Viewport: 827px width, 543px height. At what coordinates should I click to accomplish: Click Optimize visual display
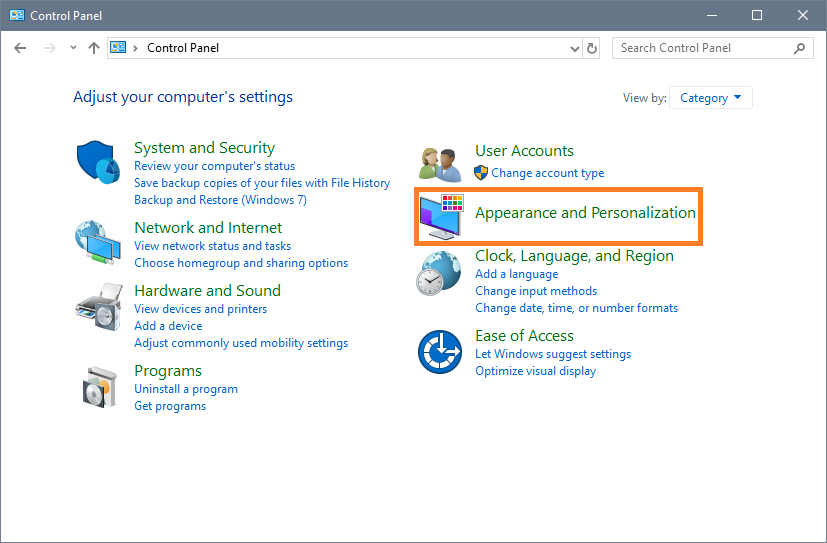pyautogui.click(x=535, y=371)
